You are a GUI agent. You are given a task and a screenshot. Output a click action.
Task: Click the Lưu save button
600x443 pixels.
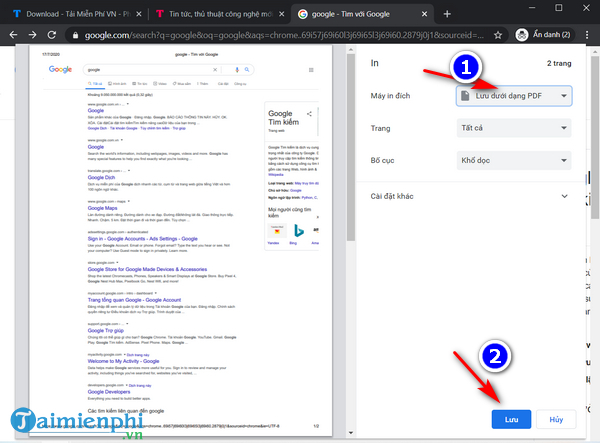coord(511,419)
